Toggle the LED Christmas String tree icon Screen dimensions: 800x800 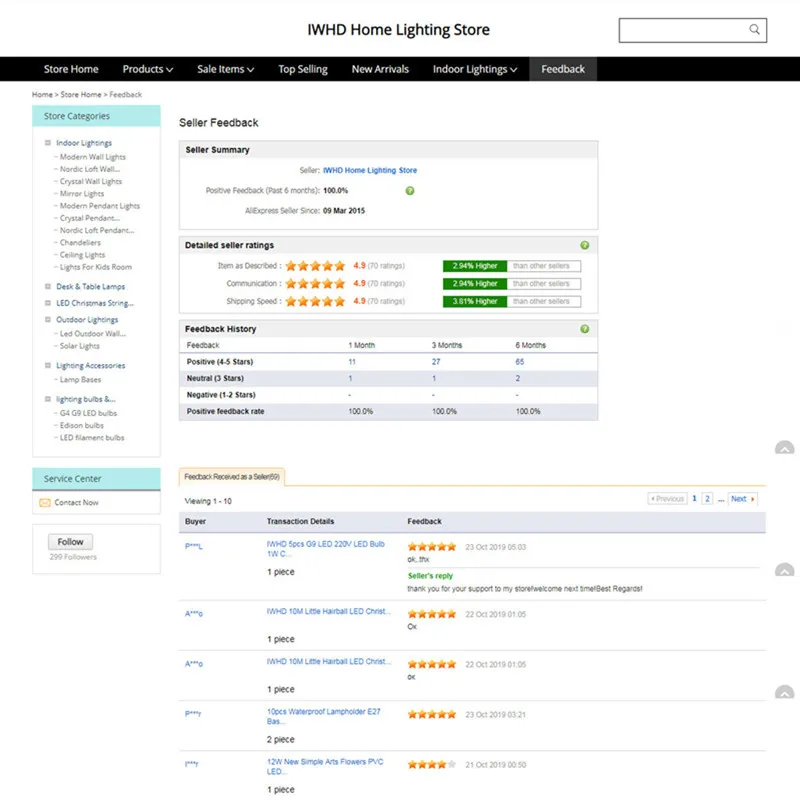point(48,303)
